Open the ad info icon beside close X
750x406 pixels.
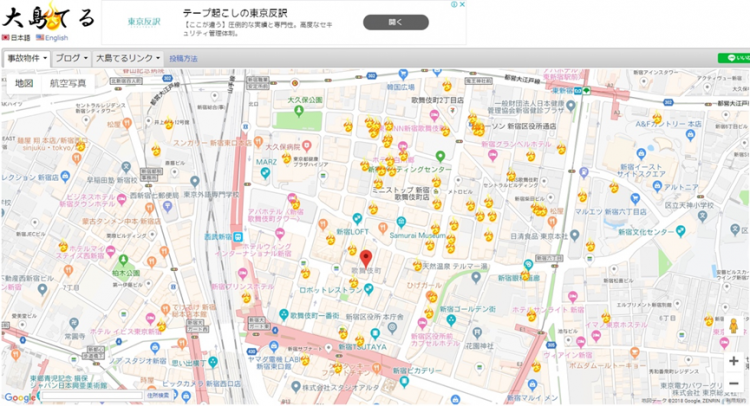pyautogui.click(x=454, y=4)
